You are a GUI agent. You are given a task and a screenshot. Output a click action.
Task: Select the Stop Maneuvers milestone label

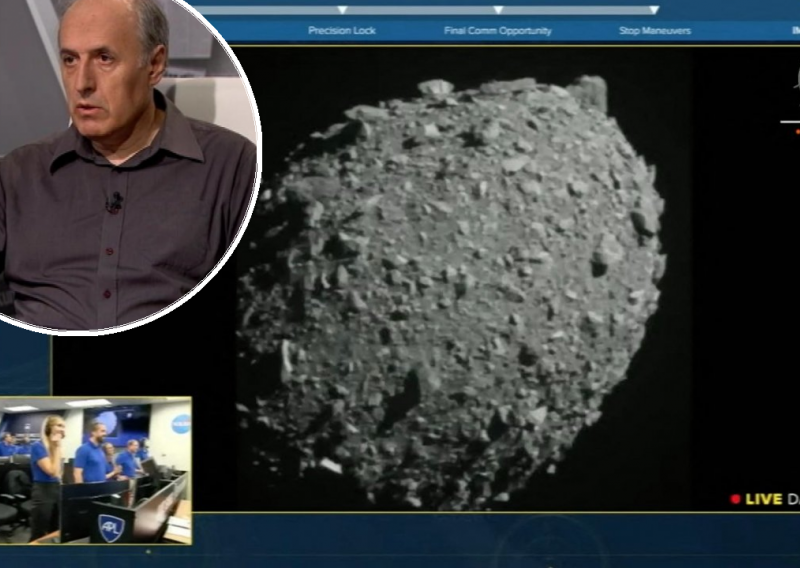click(653, 31)
